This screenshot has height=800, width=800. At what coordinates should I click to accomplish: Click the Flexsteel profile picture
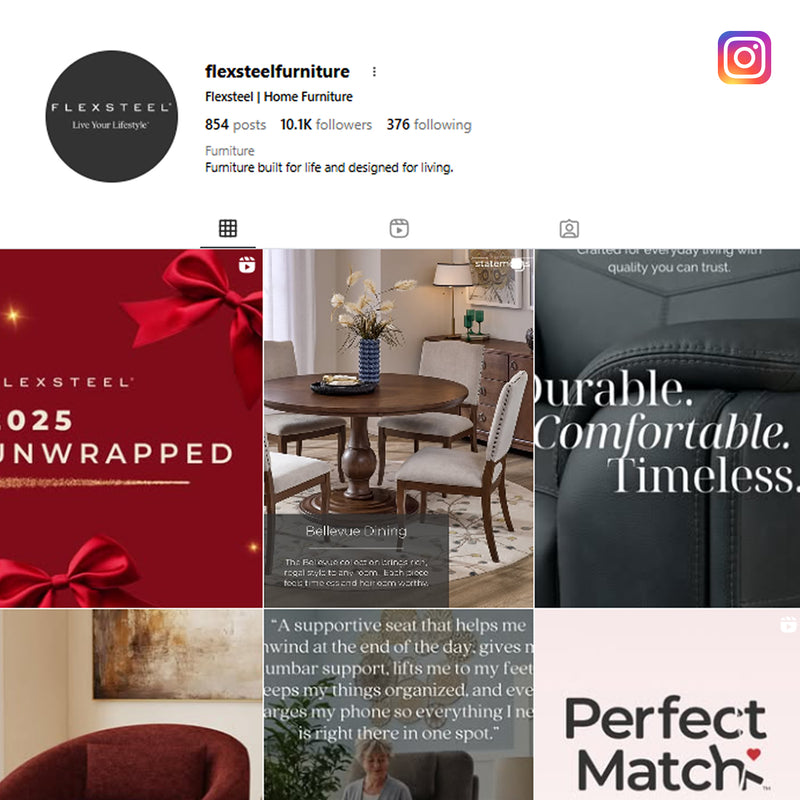pyautogui.click(x=111, y=116)
